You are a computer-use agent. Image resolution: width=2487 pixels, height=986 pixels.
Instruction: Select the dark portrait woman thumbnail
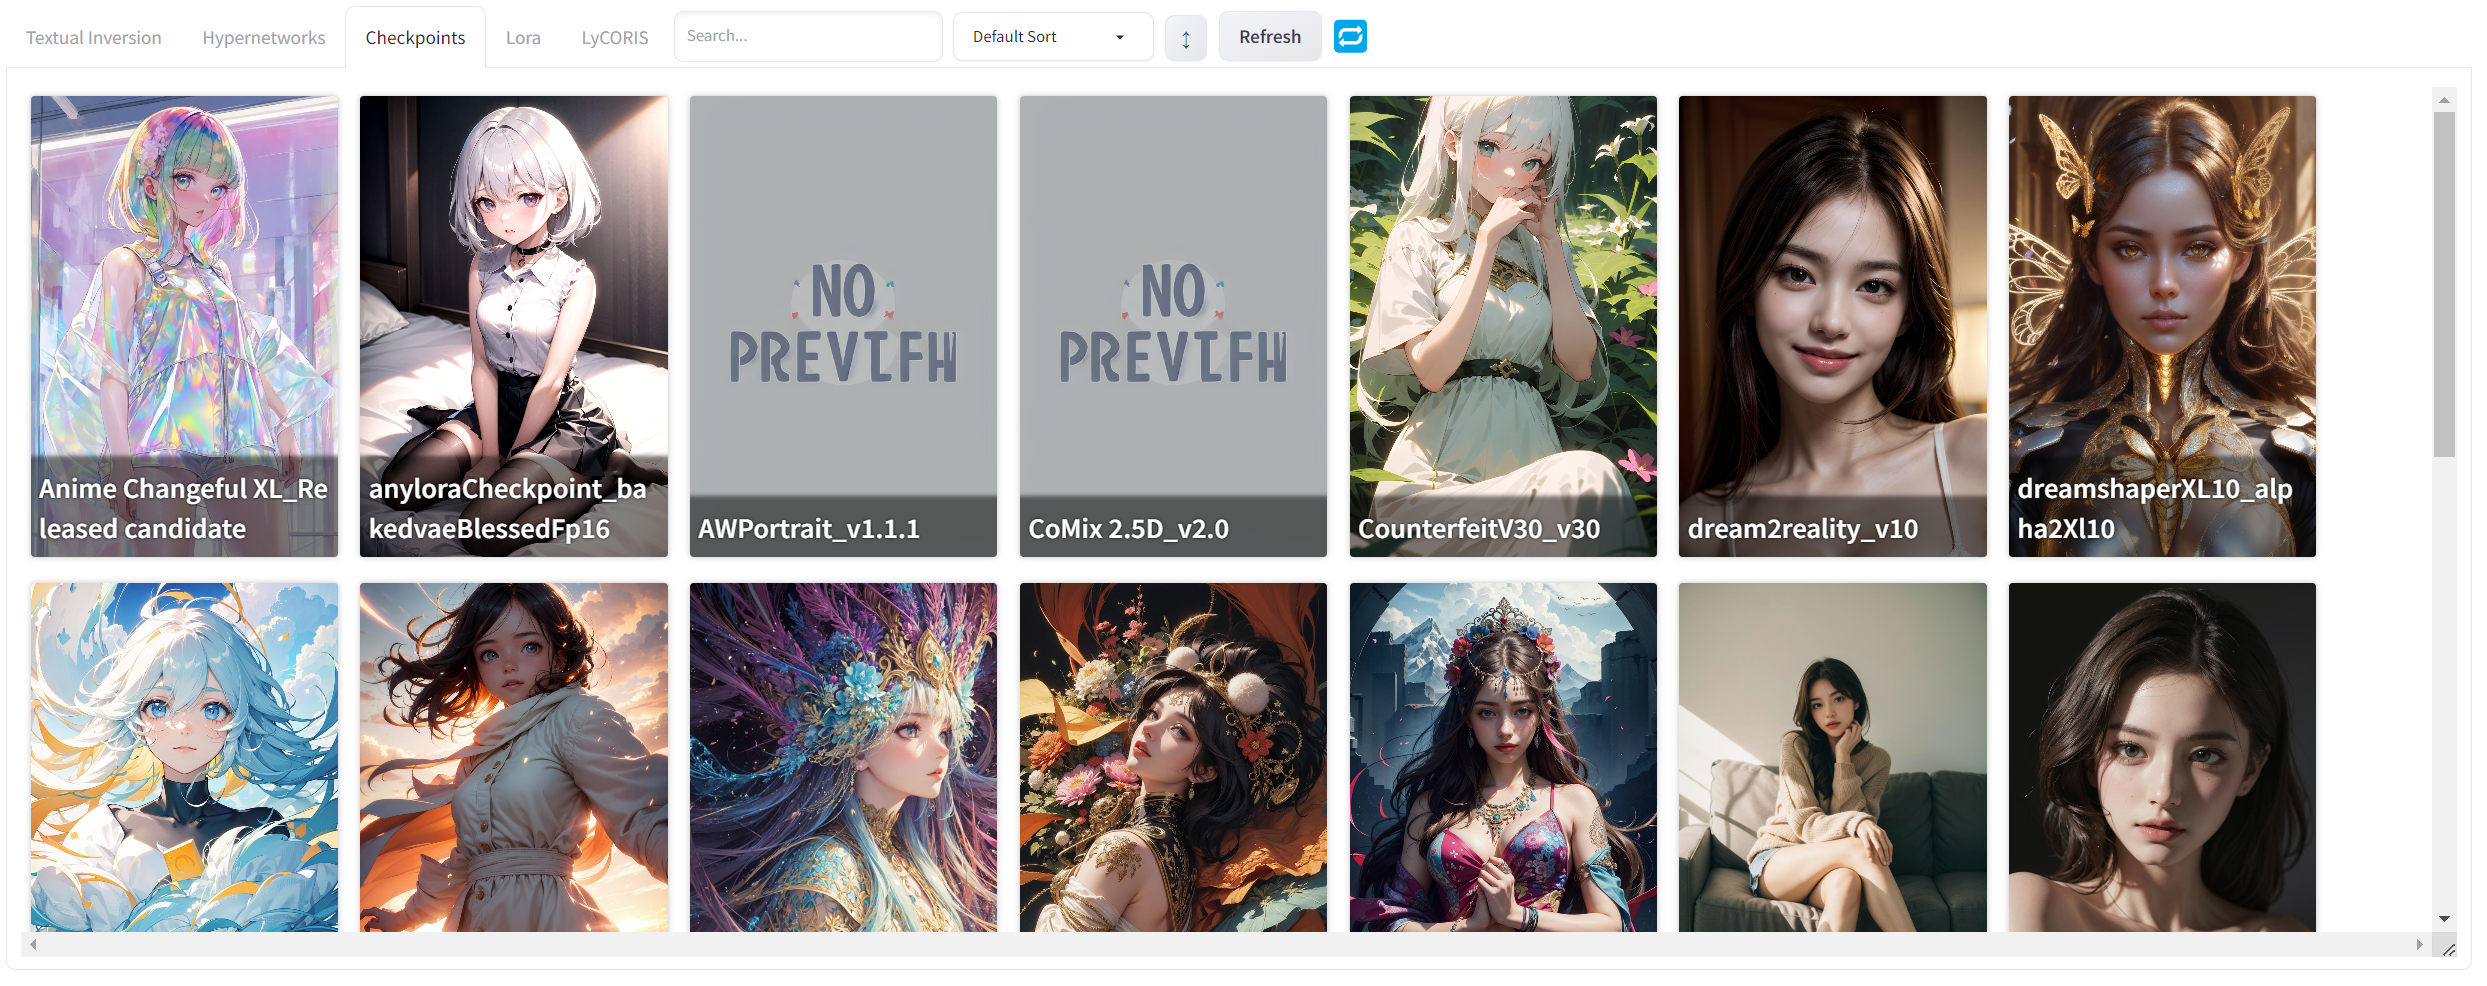2162,757
